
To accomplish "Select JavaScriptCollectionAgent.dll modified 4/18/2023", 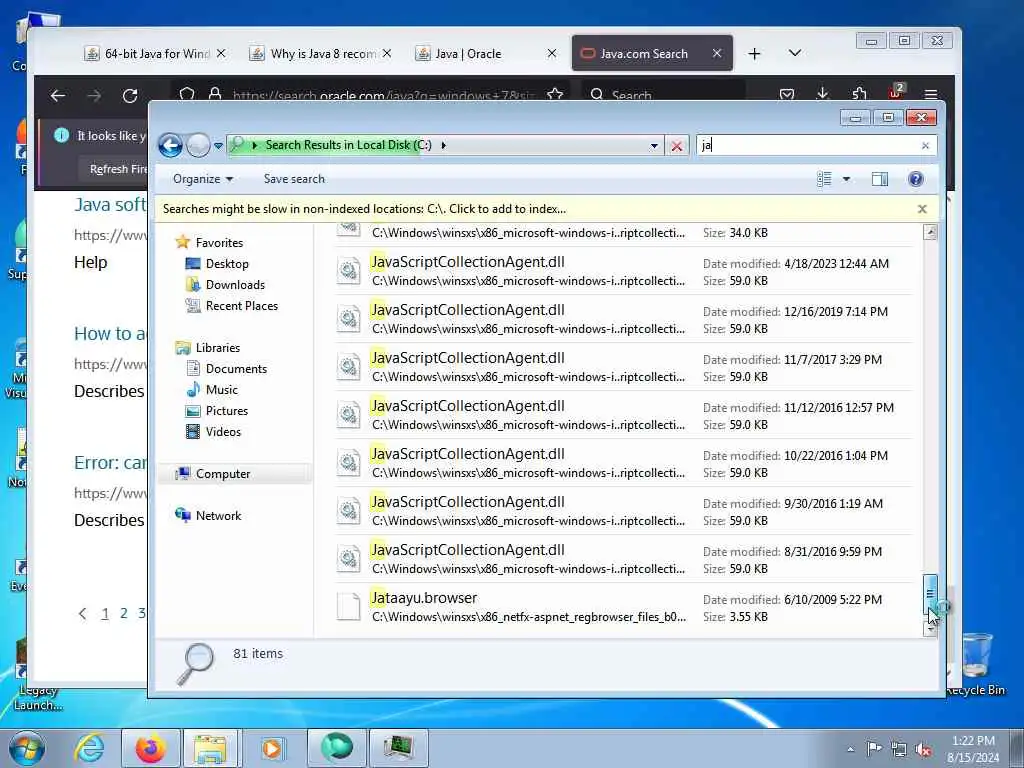I will click(624, 271).
